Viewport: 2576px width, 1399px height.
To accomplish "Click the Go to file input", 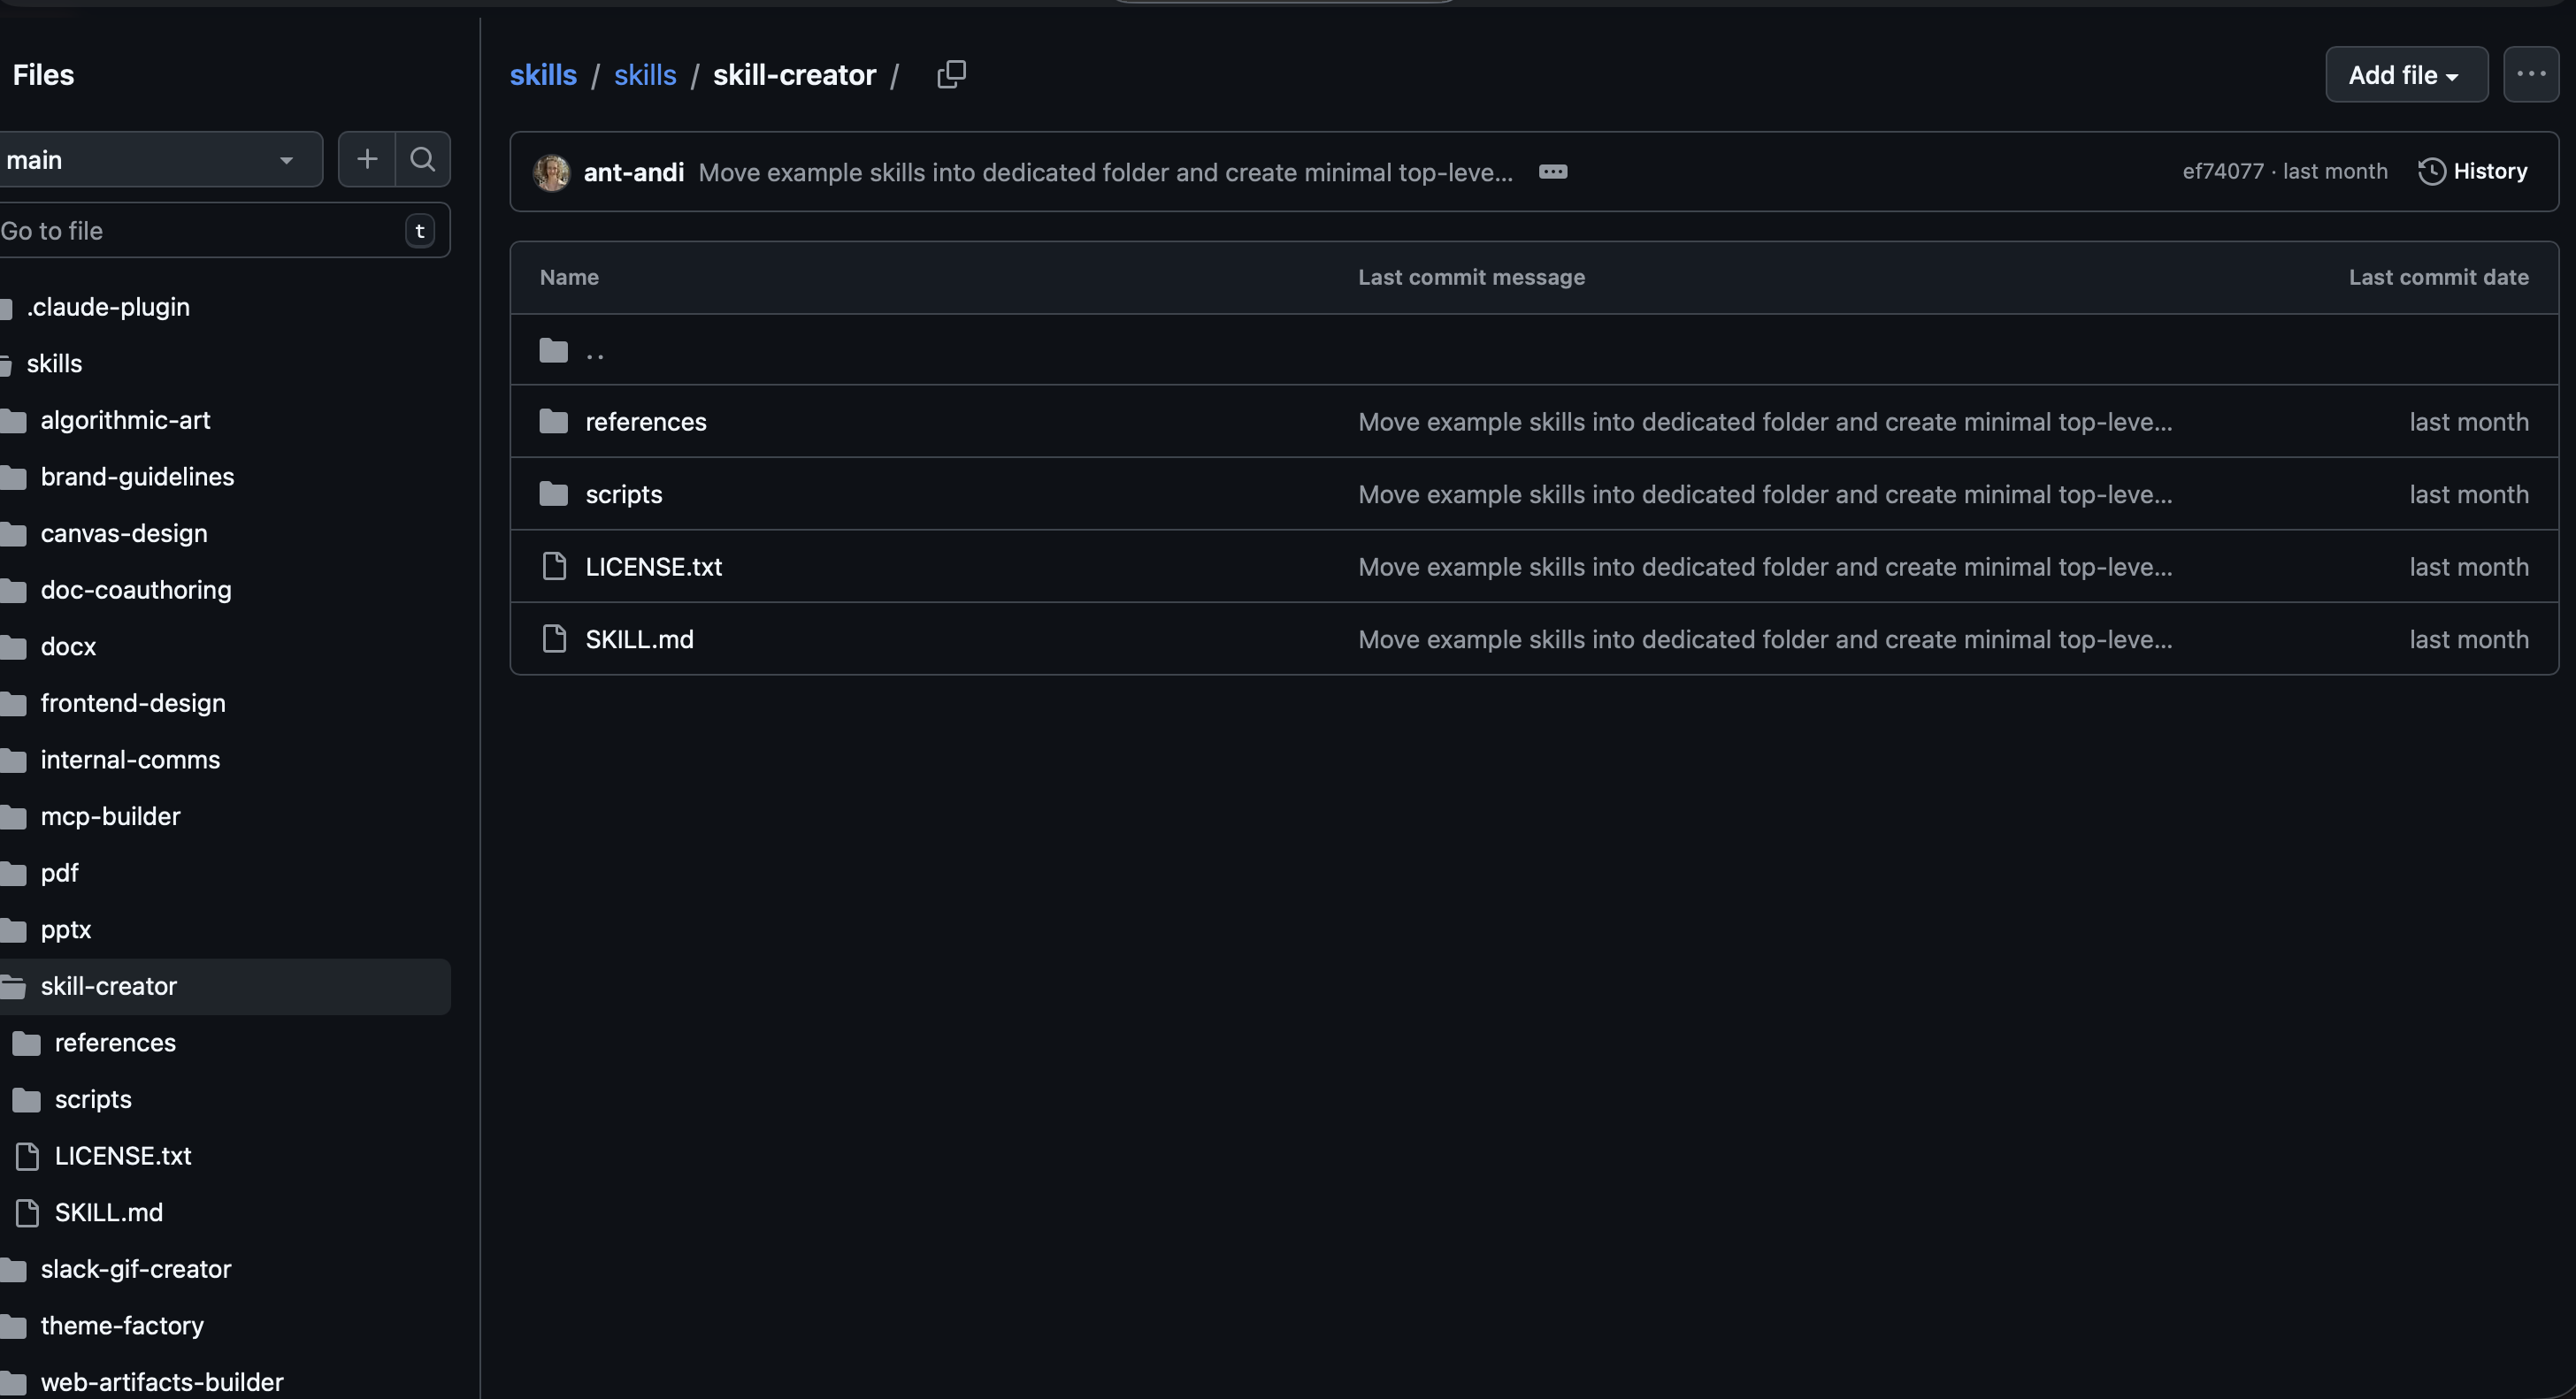I will click(x=200, y=231).
